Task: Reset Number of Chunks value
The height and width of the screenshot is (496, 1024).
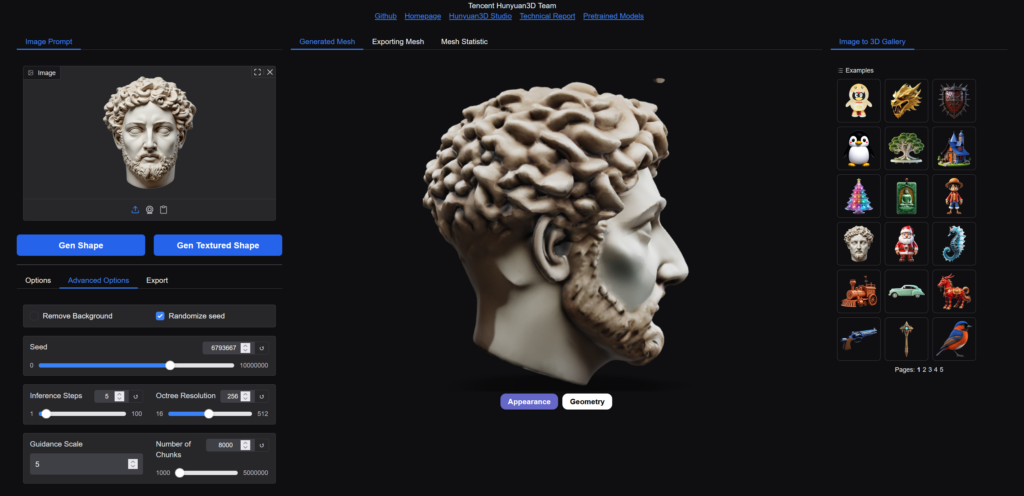Action: click(262, 446)
